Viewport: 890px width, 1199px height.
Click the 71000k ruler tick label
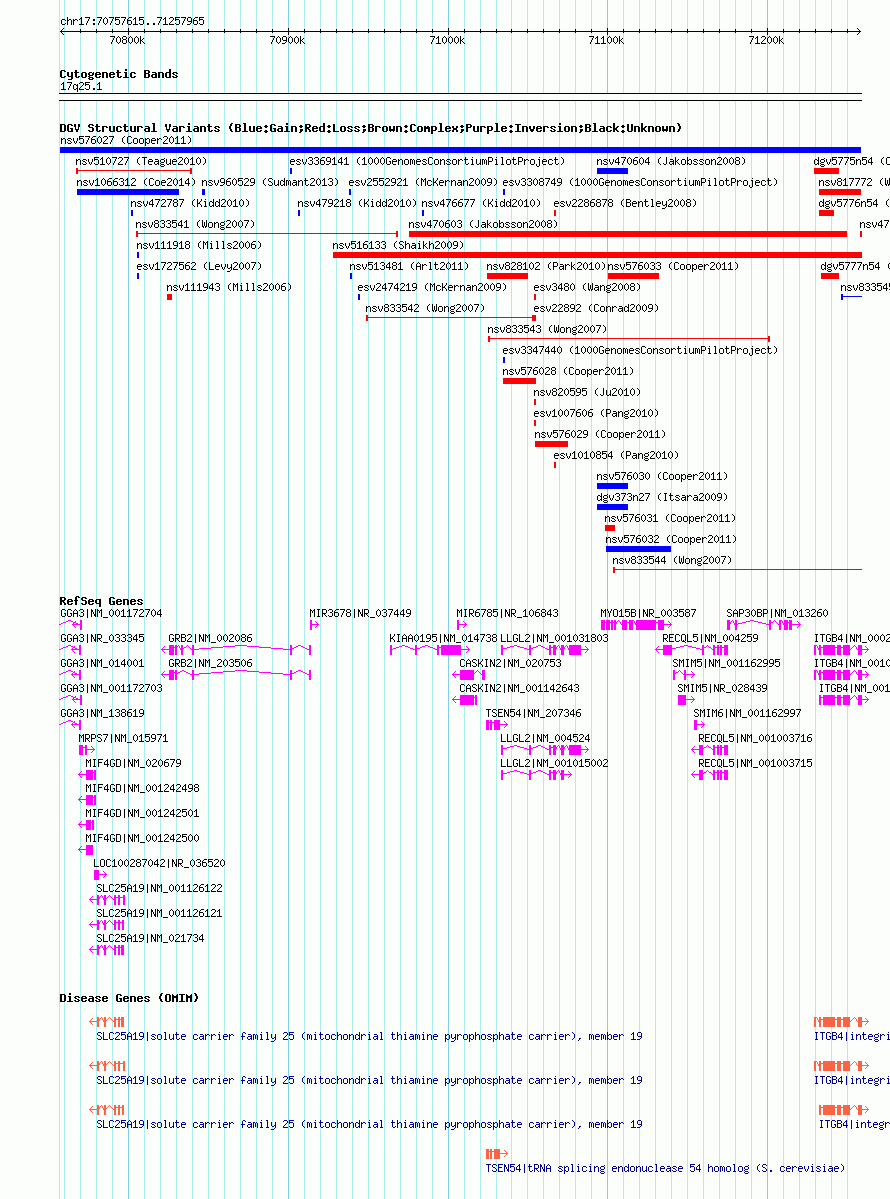pos(447,41)
